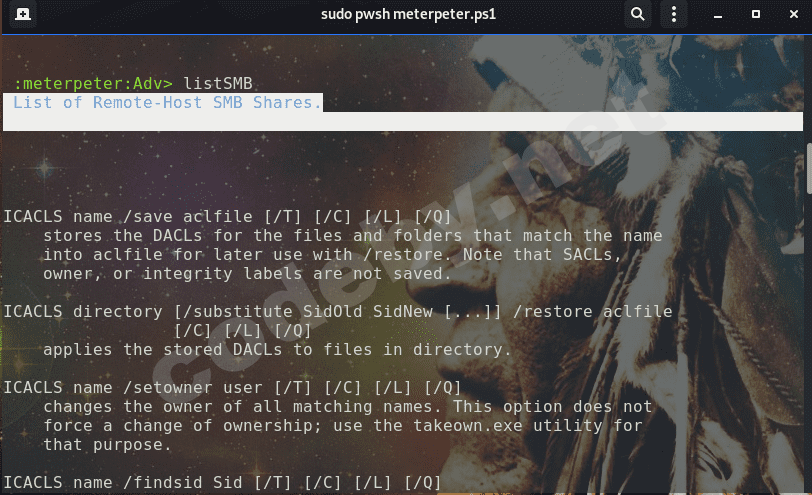Click the 'sudo pwsh meterpeter.ps1' window title
Viewport: 812px width, 495px height.
408,14
